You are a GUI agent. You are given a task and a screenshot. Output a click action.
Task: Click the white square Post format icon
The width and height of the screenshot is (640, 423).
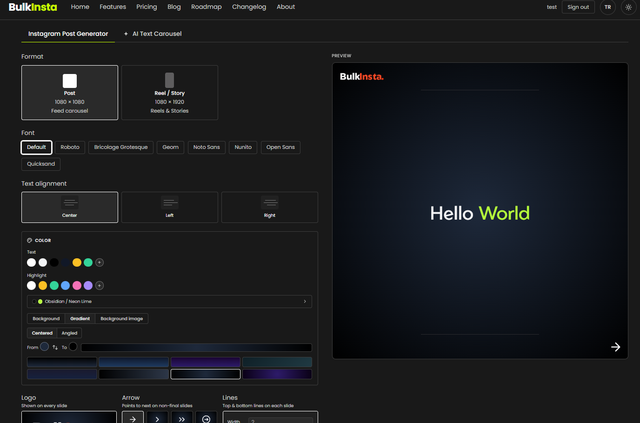click(x=69, y=81)
